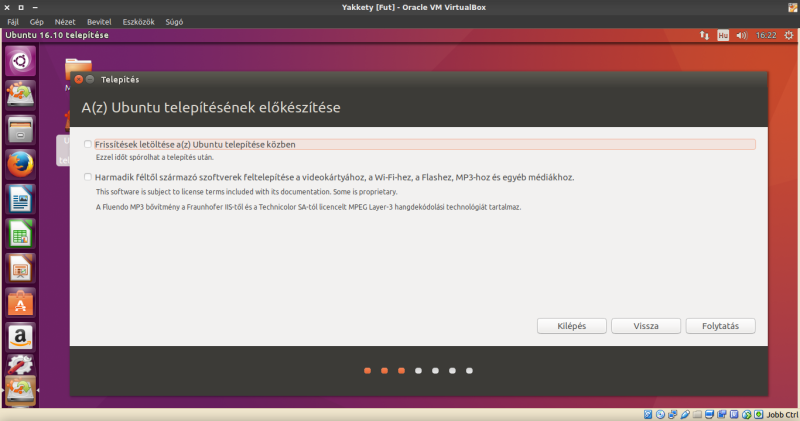
Task: Click the Ubuntu Dash search icon
Action: click(x=21, y=61)
